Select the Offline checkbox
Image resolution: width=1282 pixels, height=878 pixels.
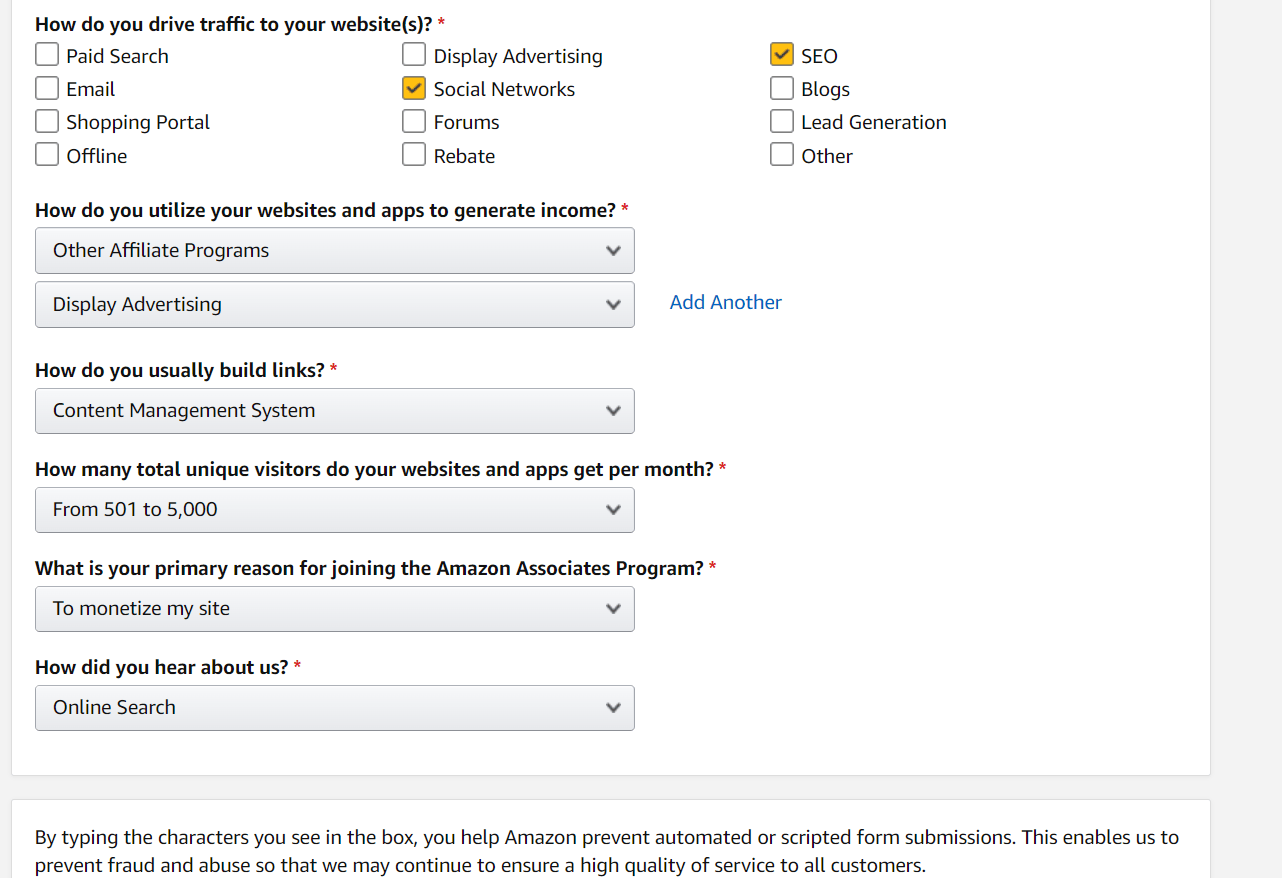point(47,155)
